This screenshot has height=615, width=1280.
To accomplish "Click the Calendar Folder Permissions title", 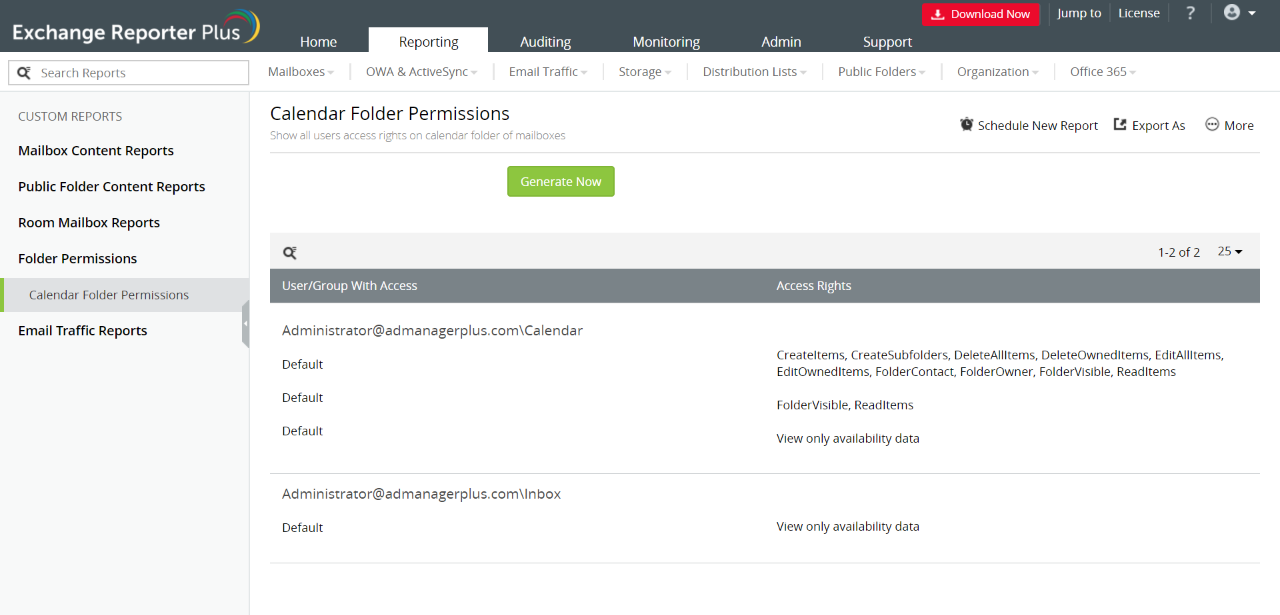I will pyautogui.click(x=390, y=113).
